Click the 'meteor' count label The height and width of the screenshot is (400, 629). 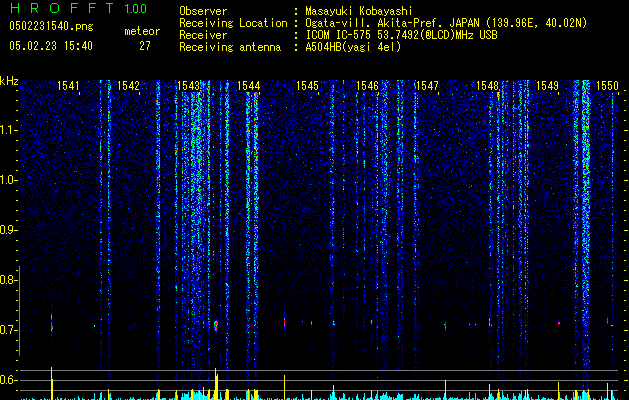pos(142,31)
